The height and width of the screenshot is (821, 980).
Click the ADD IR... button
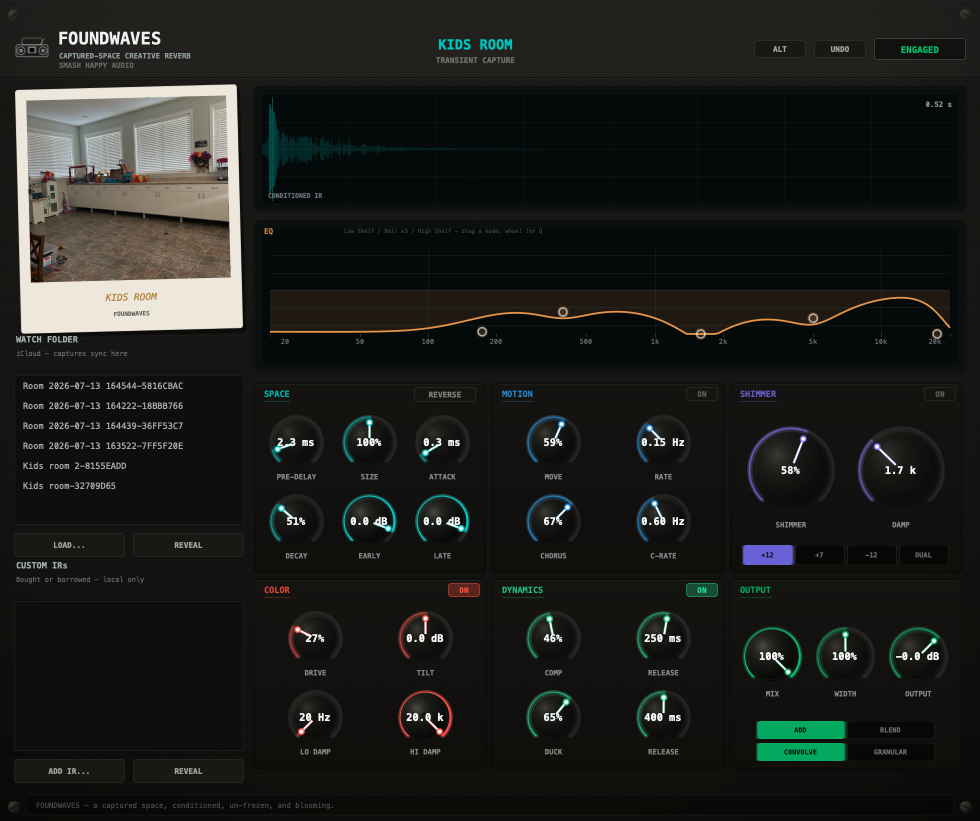(x=69, y=771)
